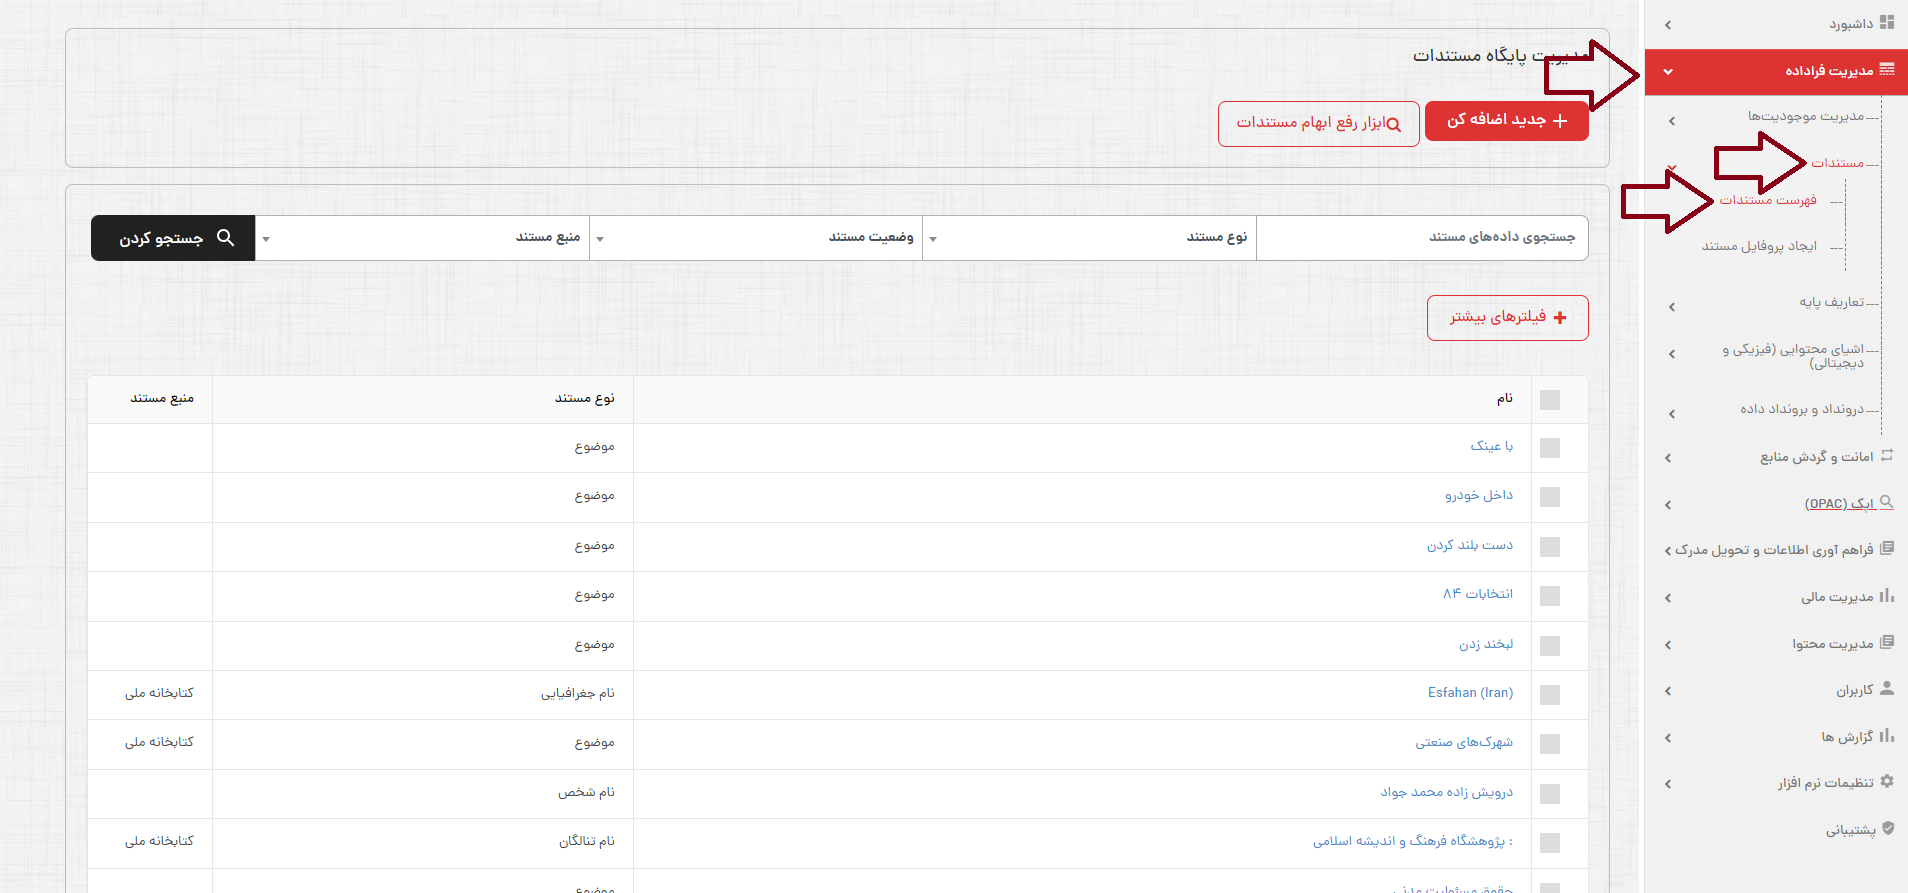Click the OPAC (اپک) magnifier icon in sidebar
This screenshot has width=1908, height=893.
click(1886, 502)
